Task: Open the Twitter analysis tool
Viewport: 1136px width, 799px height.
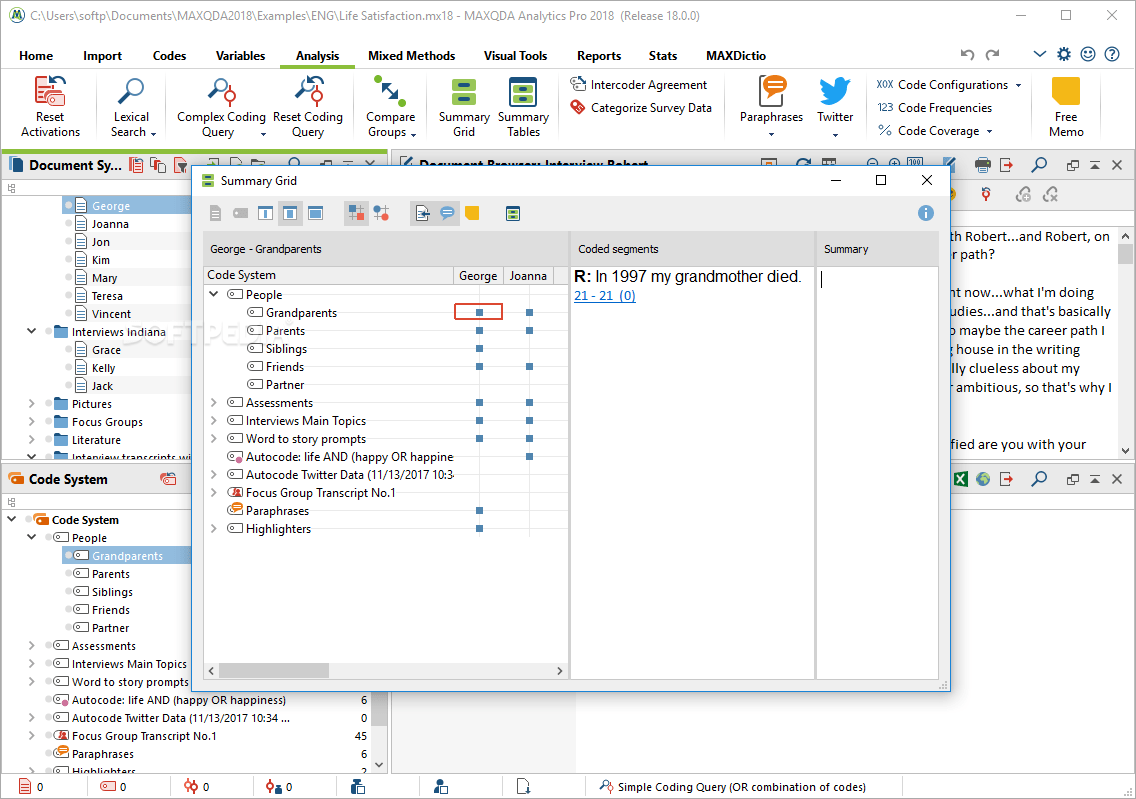Action: click(835, 107)
